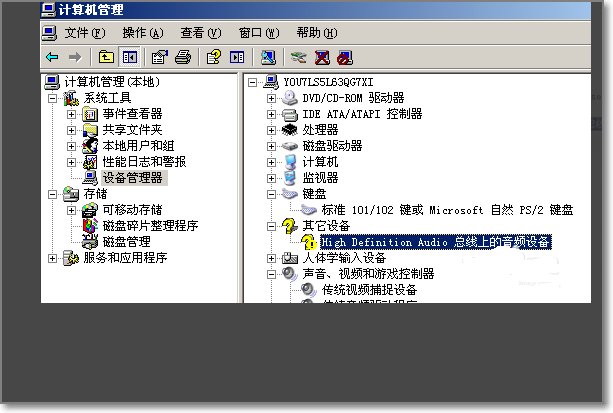
Task: Expand the 人体学输入设备 category
Action: [x=271, y=258]
